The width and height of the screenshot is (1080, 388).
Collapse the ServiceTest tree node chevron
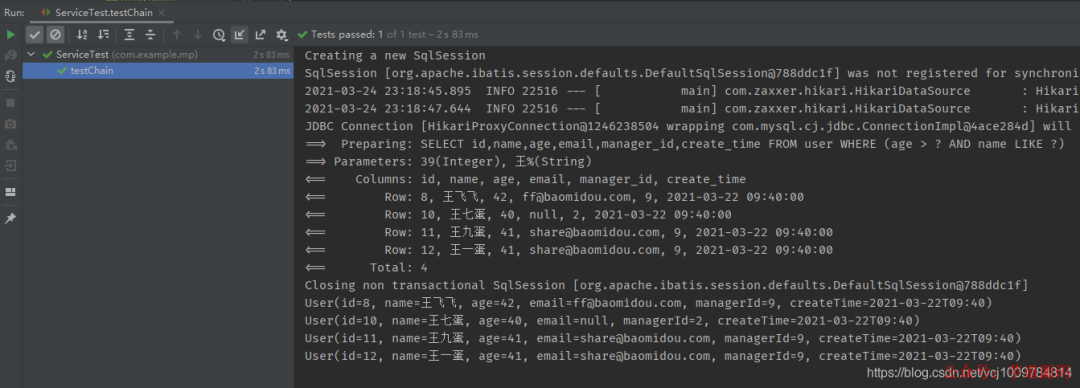click(31, 54)
